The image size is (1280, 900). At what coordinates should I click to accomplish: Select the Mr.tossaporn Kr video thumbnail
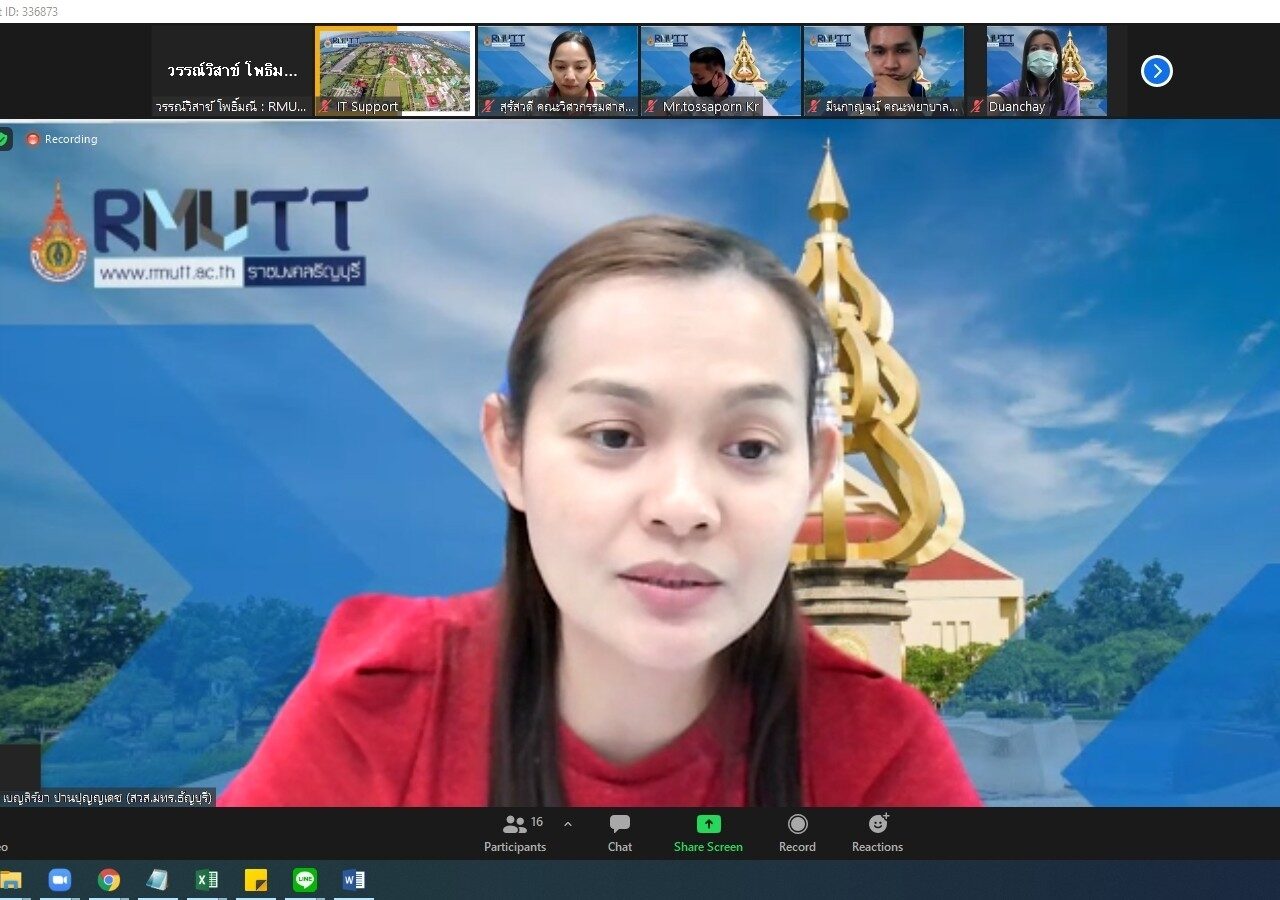click(x=720, y=71)
